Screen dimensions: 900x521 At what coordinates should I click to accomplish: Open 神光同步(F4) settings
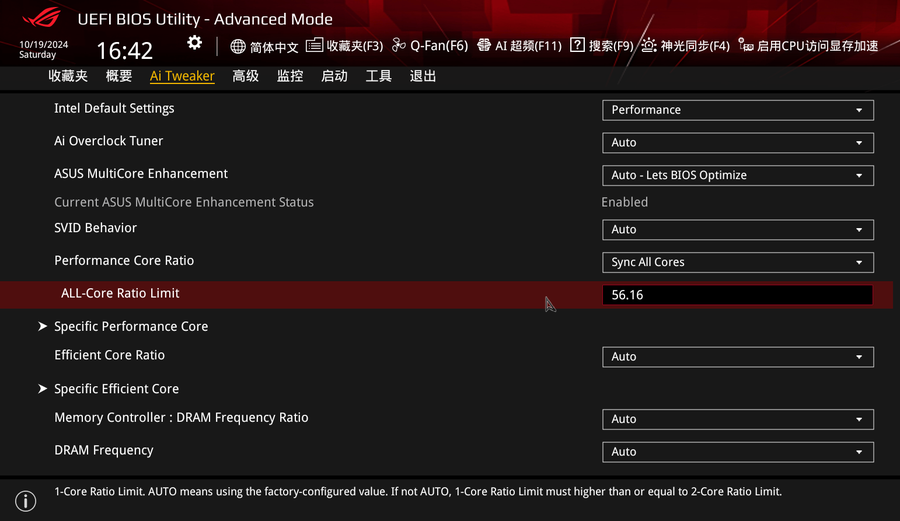(x=695, y=46)
